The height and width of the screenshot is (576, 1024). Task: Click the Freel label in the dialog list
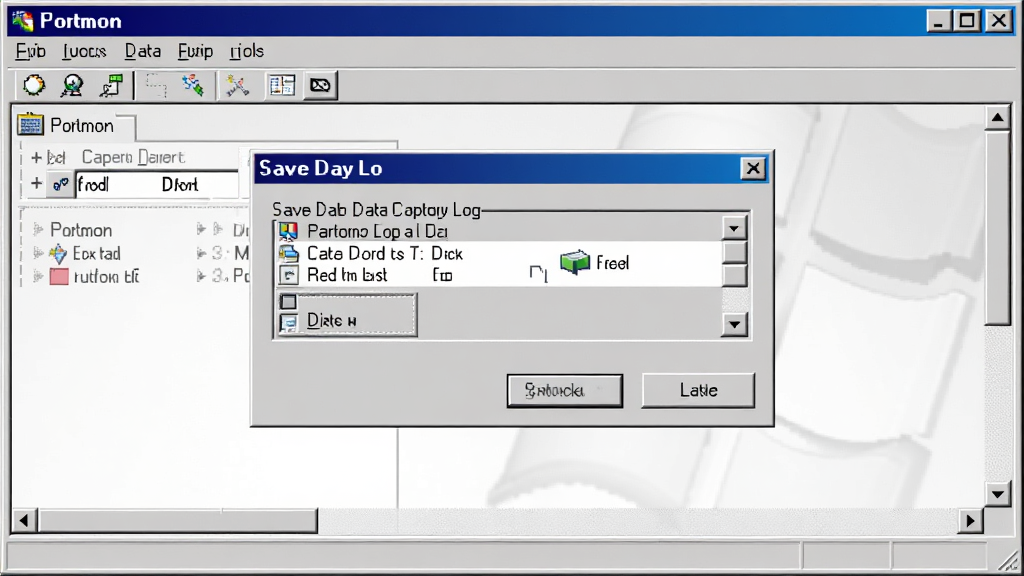tap(613, 263)
